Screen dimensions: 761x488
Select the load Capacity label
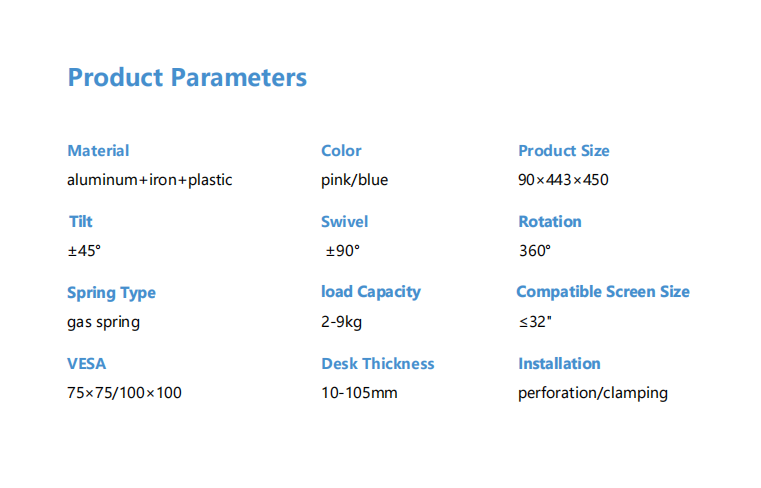click(x=371, y=292)
